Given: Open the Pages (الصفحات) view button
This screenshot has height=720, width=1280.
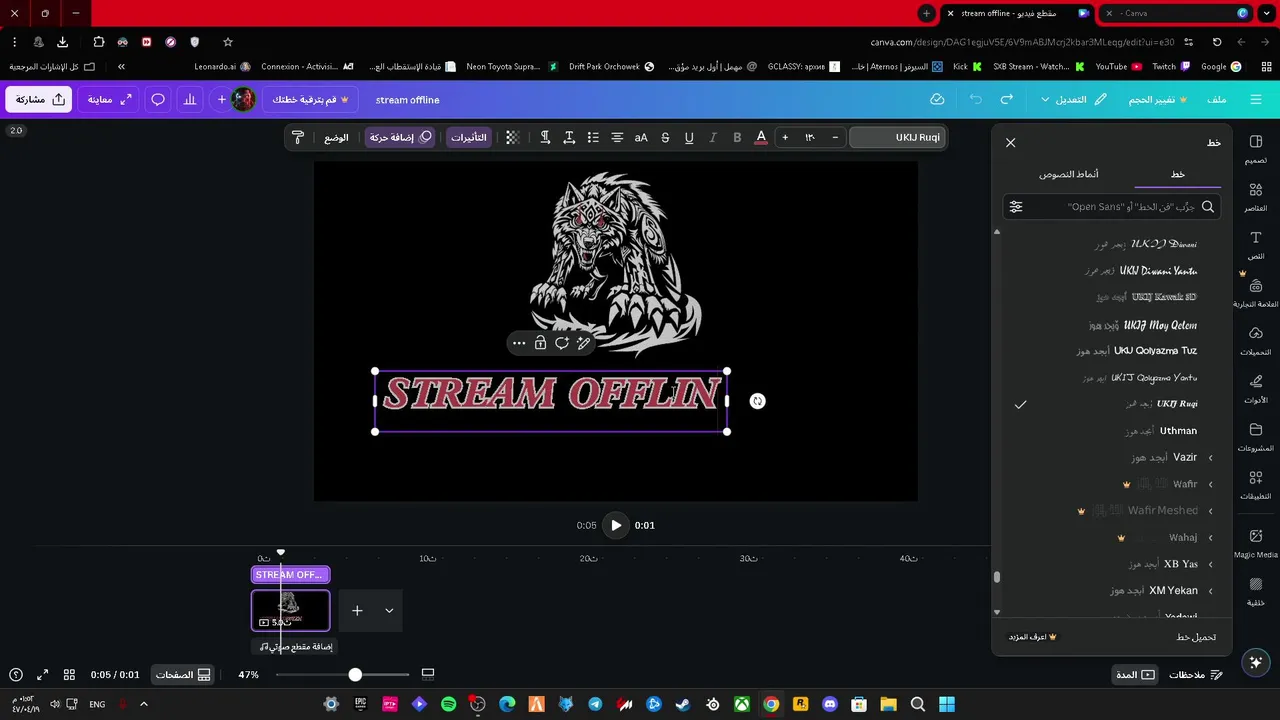Looking at the screenshot, I should pos(183,675).
